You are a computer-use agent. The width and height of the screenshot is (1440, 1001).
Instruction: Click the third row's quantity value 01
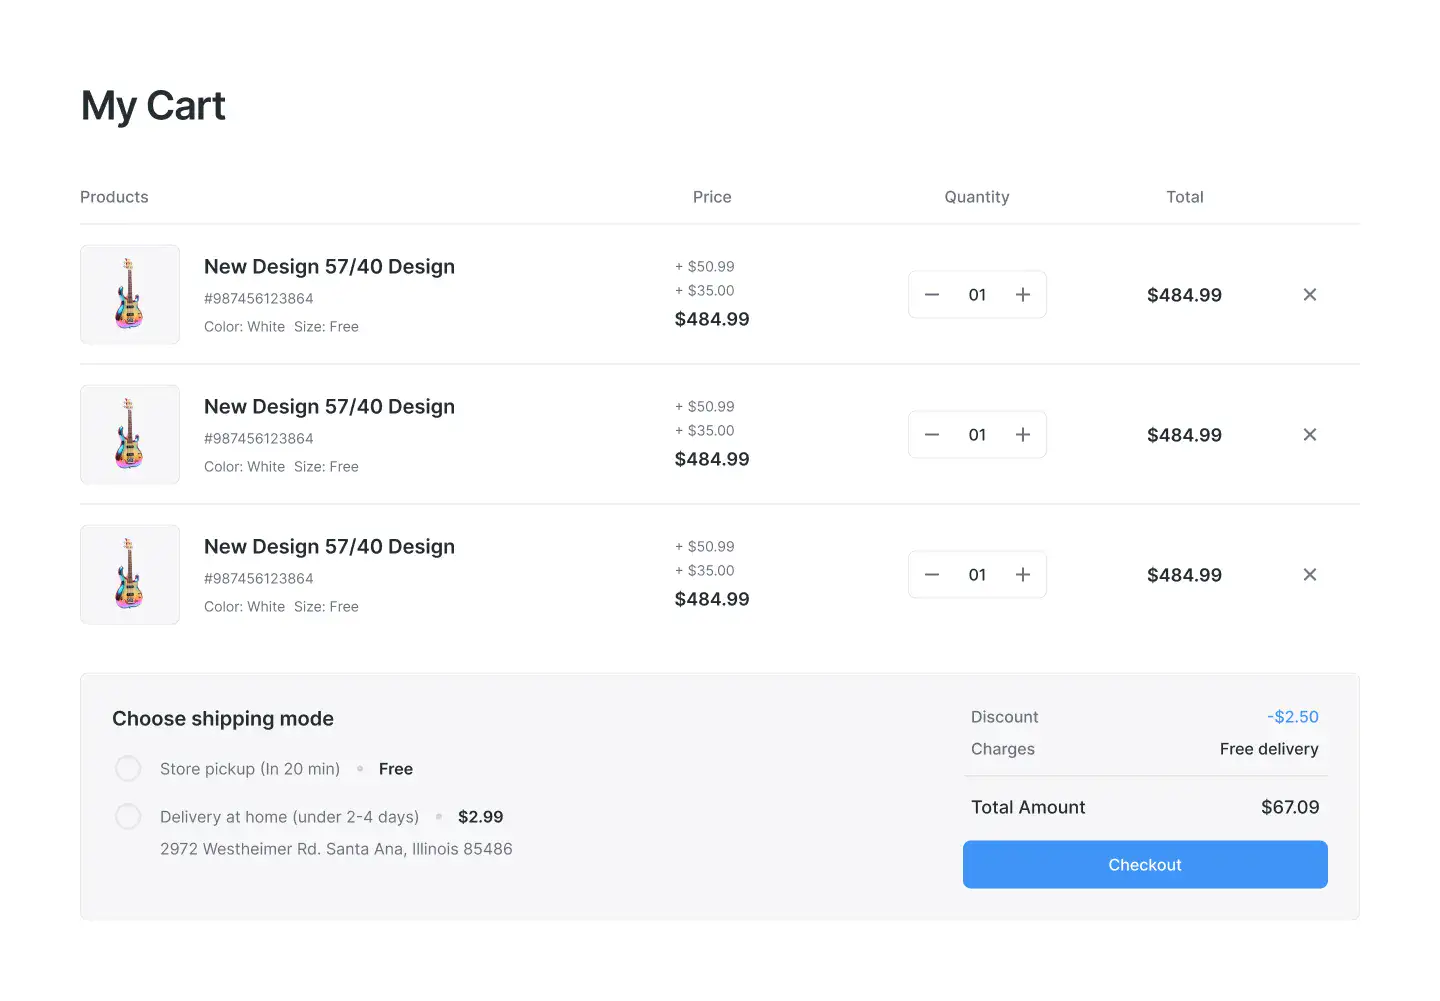977,575
